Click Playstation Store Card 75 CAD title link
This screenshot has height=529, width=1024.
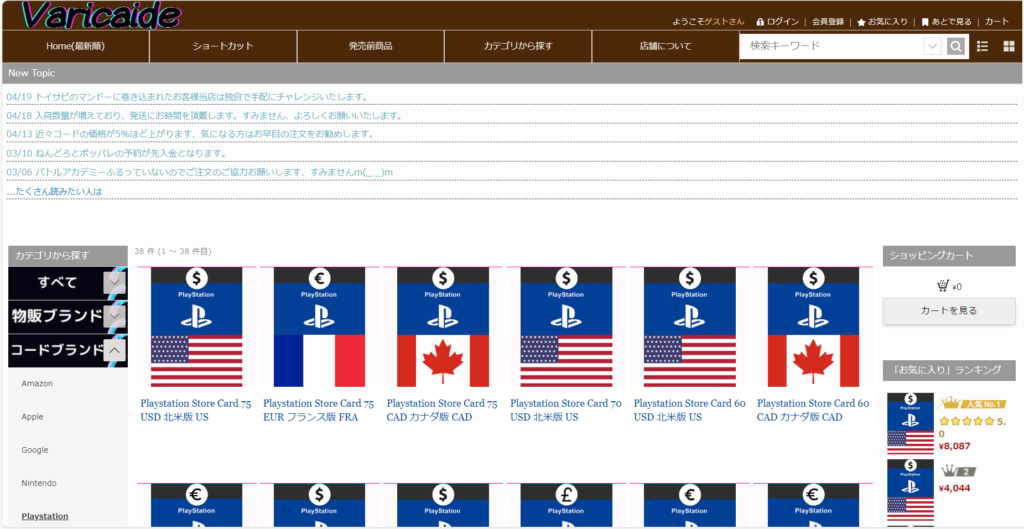(x=442, y=410)
